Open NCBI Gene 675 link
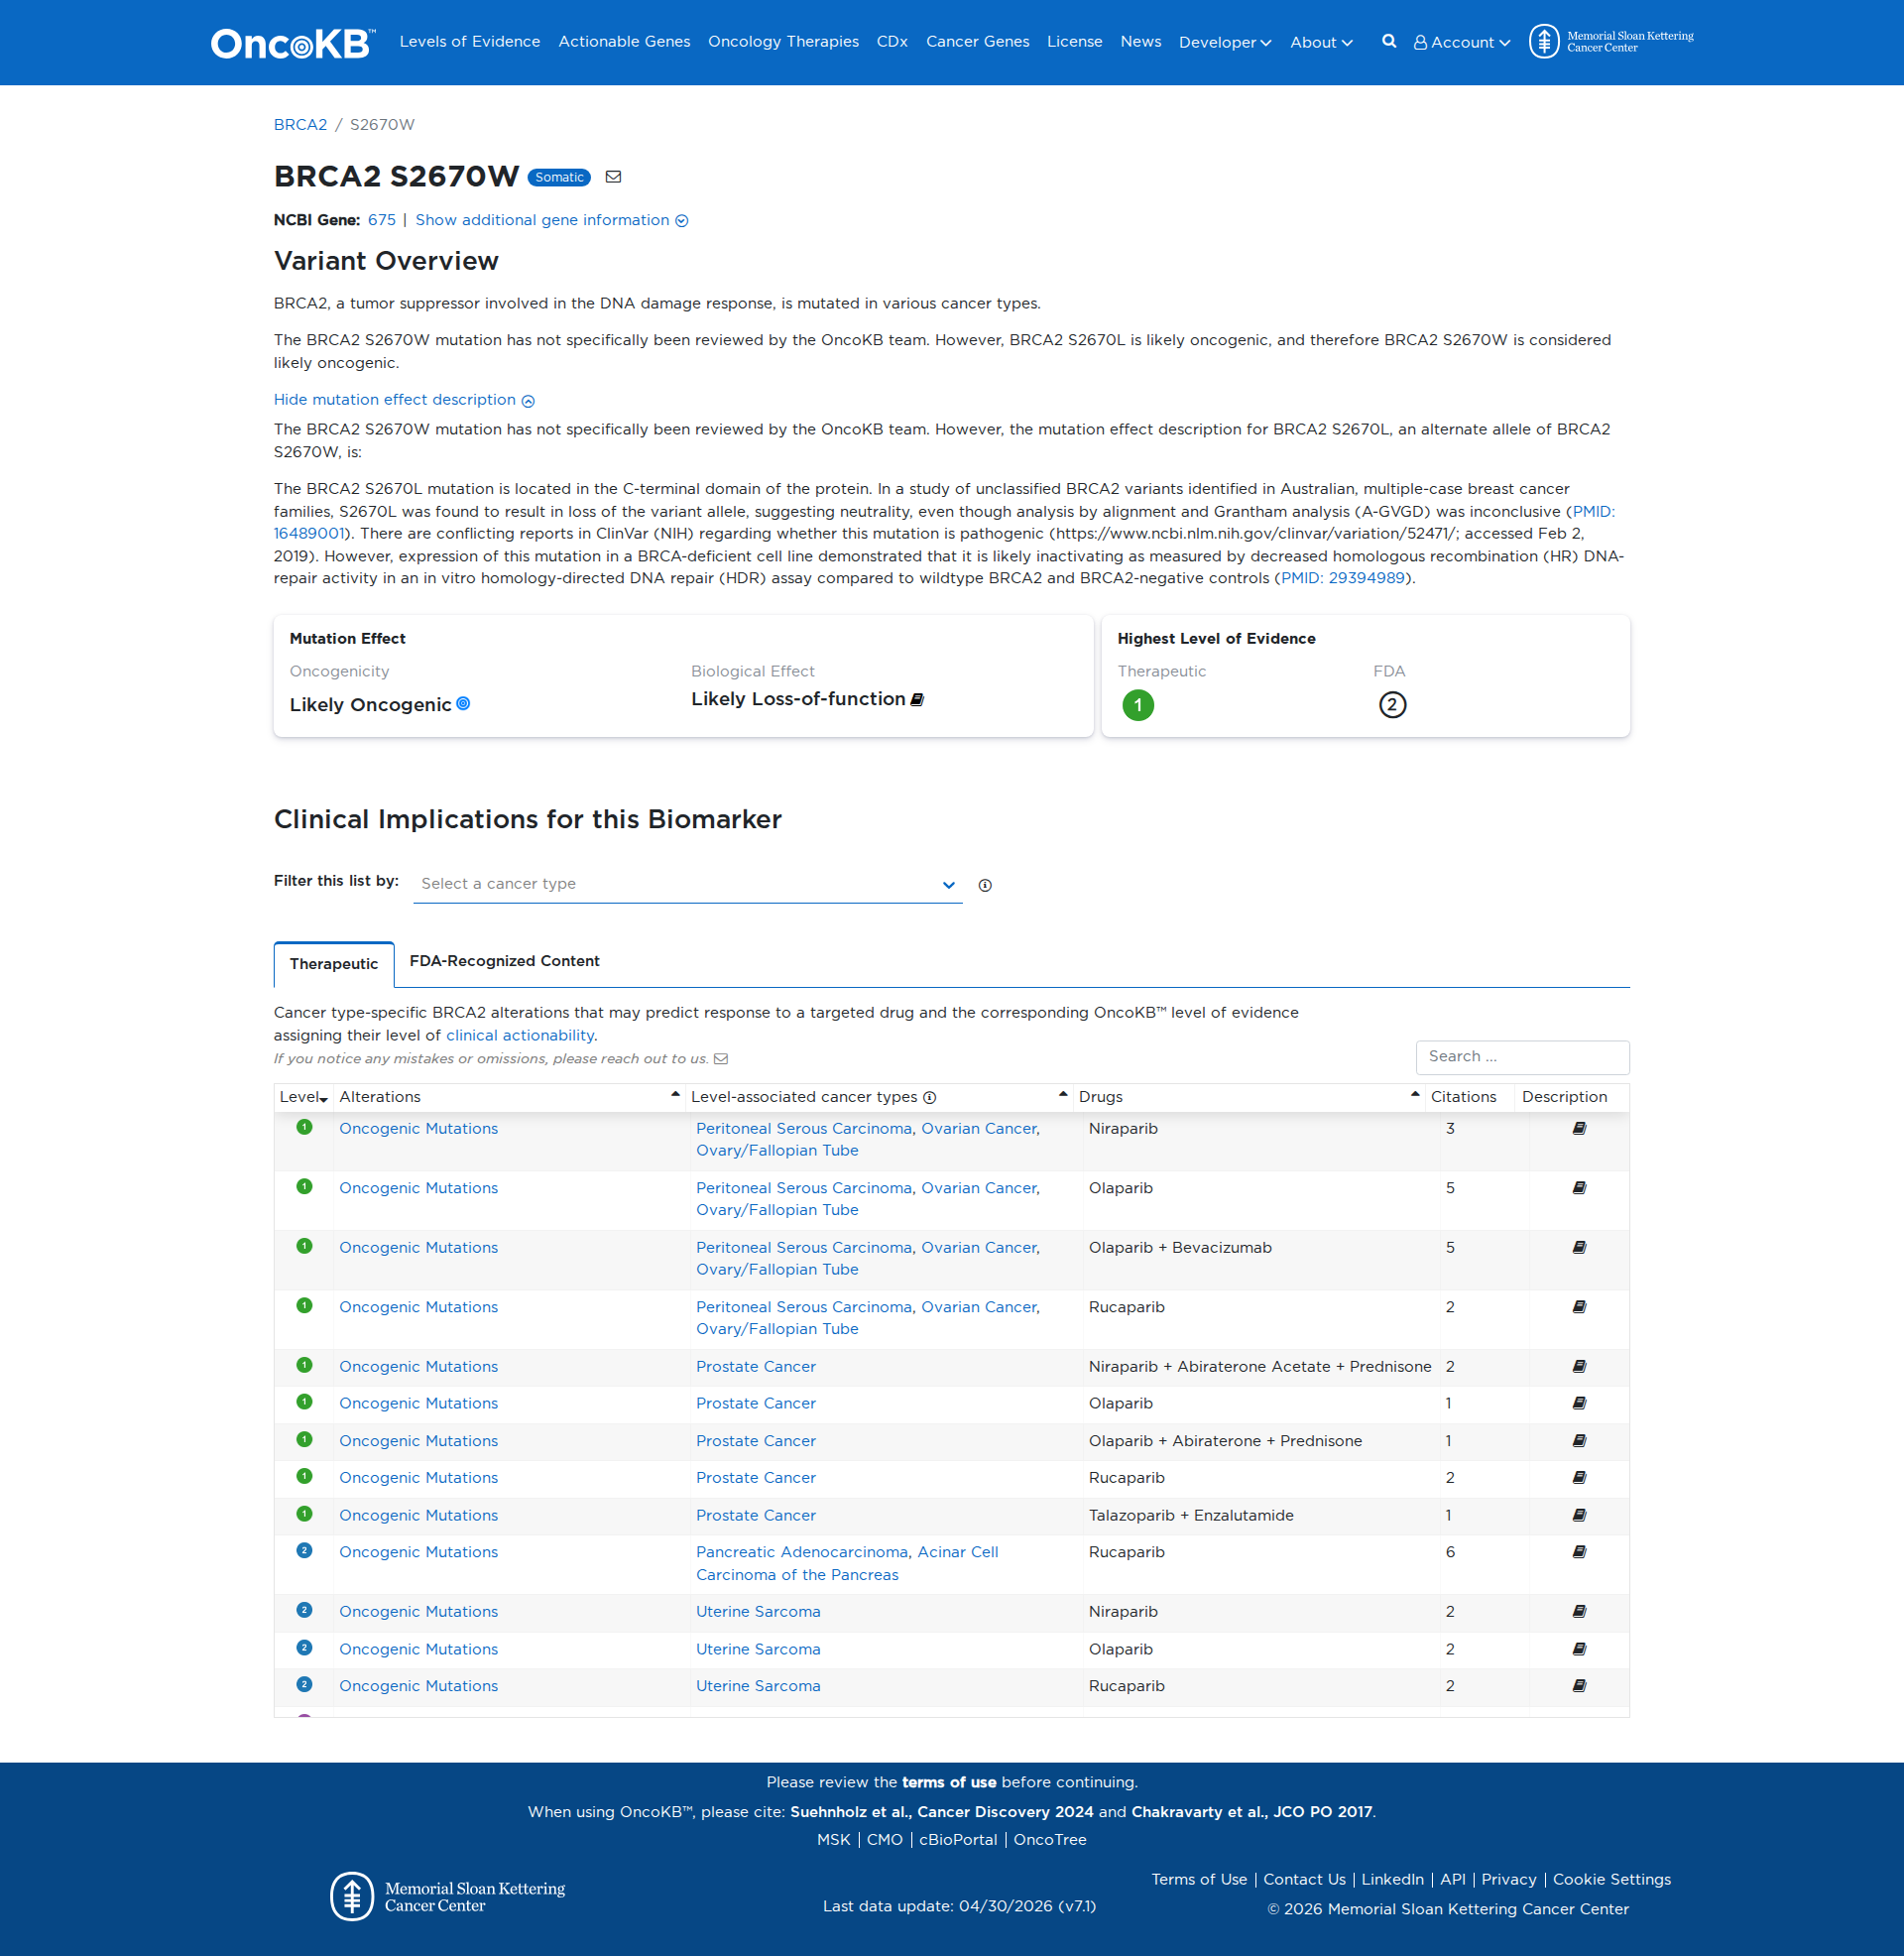The image size is (1904, 1956). point(382,220)
